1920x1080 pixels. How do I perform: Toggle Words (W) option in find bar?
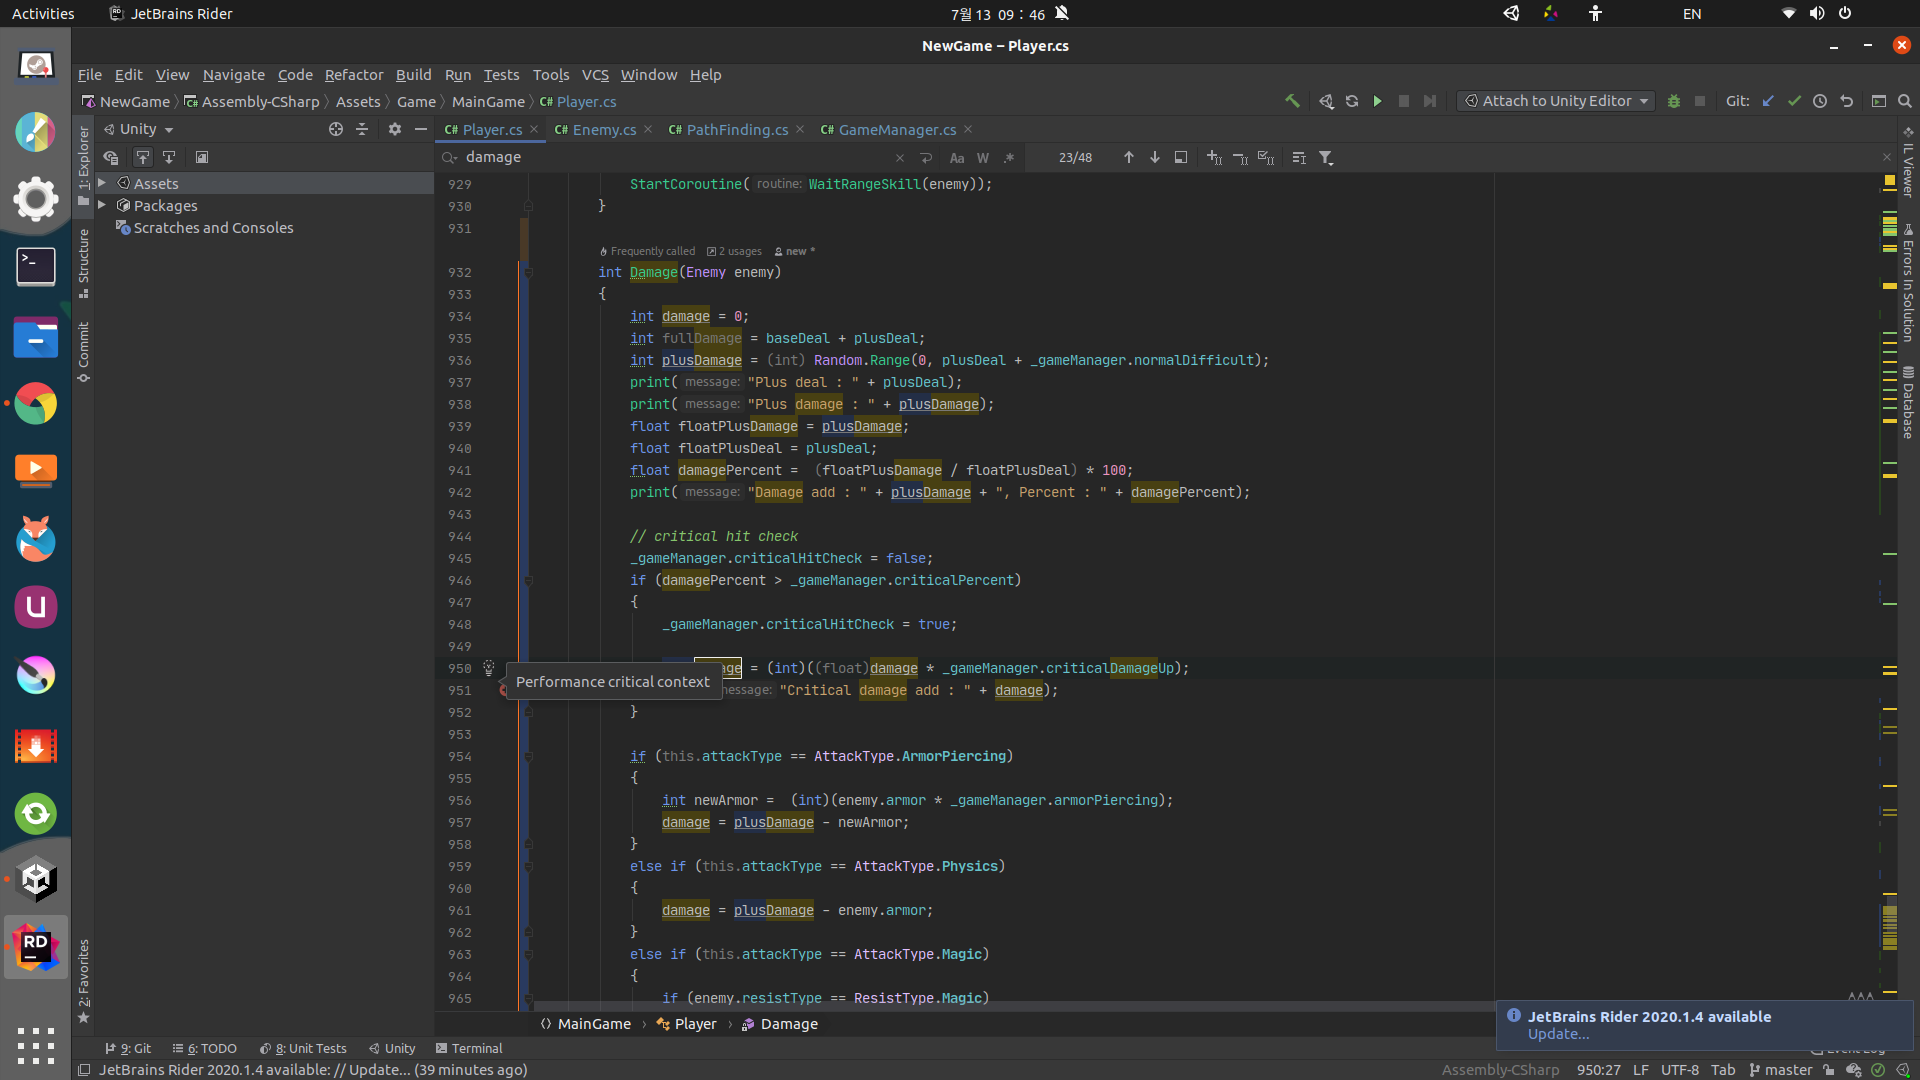click(x=983, y=158)
